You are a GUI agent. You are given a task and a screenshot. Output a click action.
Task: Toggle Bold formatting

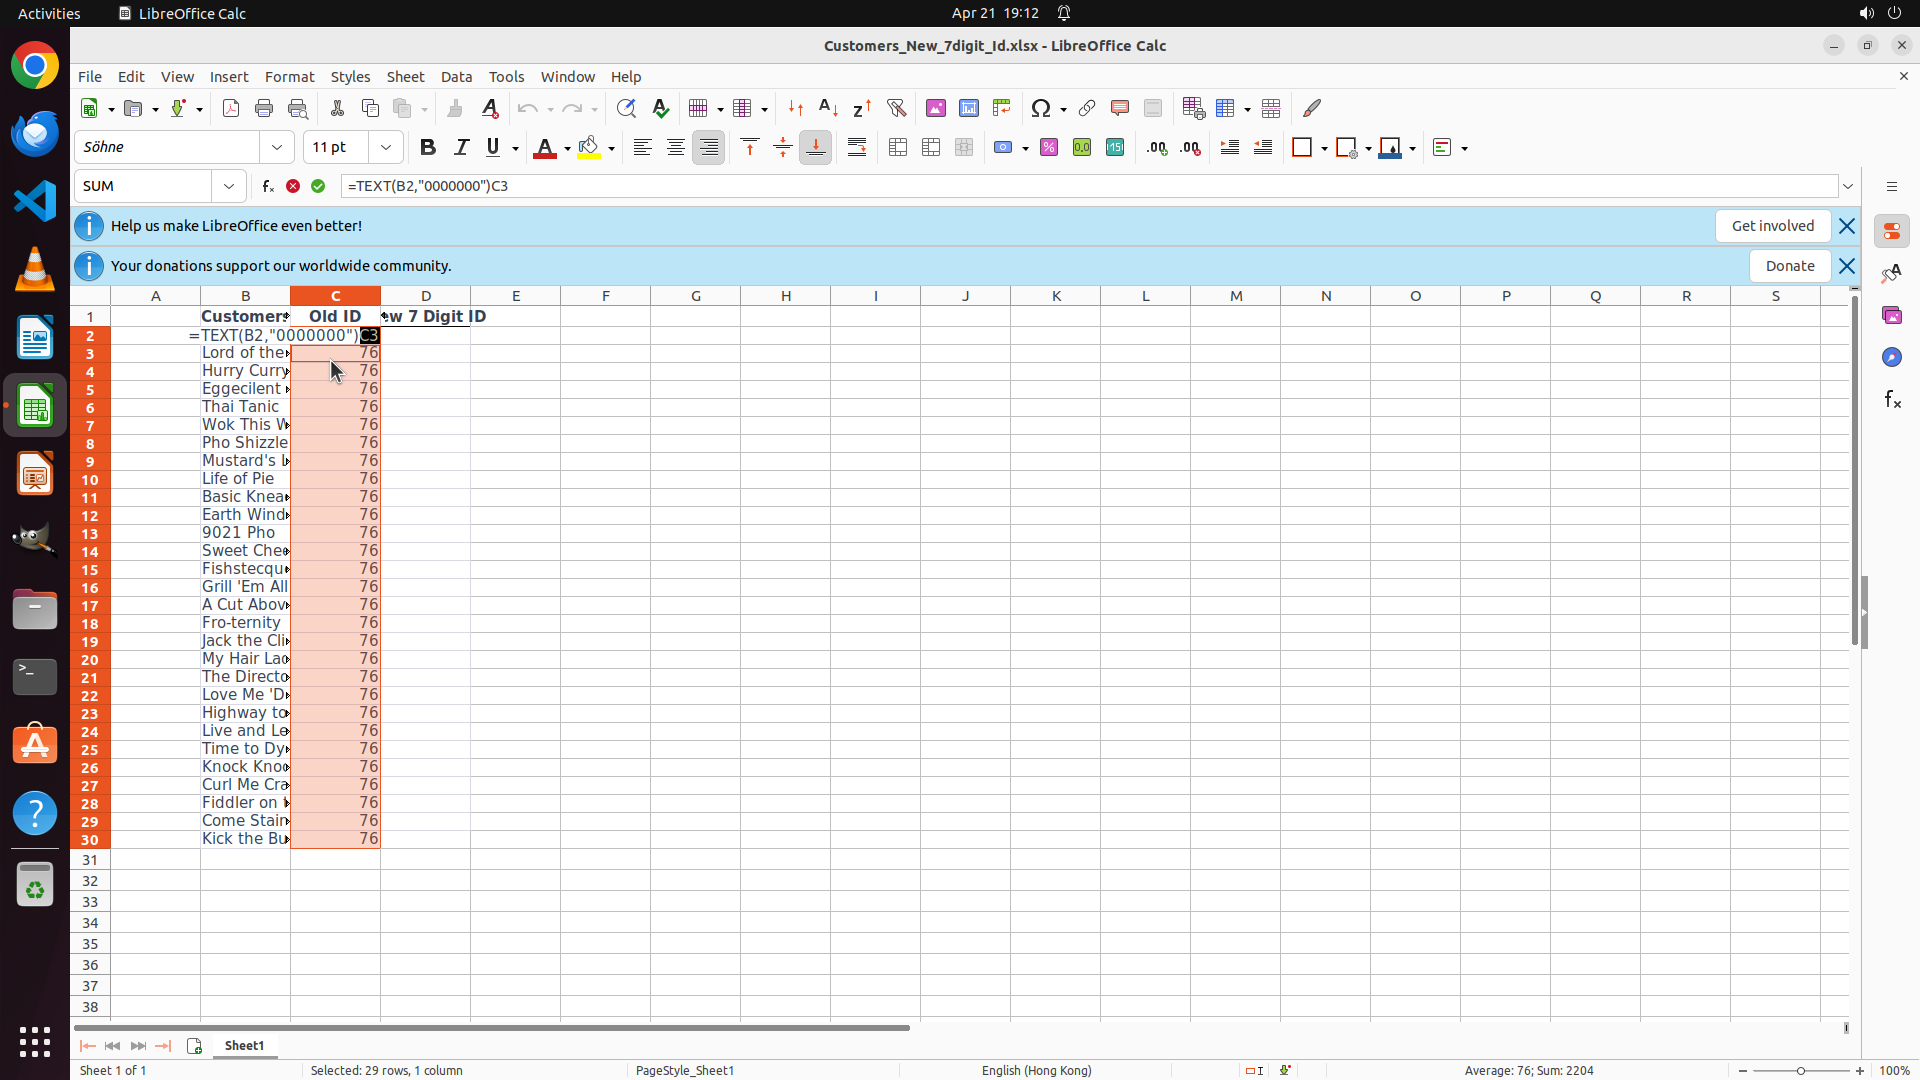tap(428, 148)
